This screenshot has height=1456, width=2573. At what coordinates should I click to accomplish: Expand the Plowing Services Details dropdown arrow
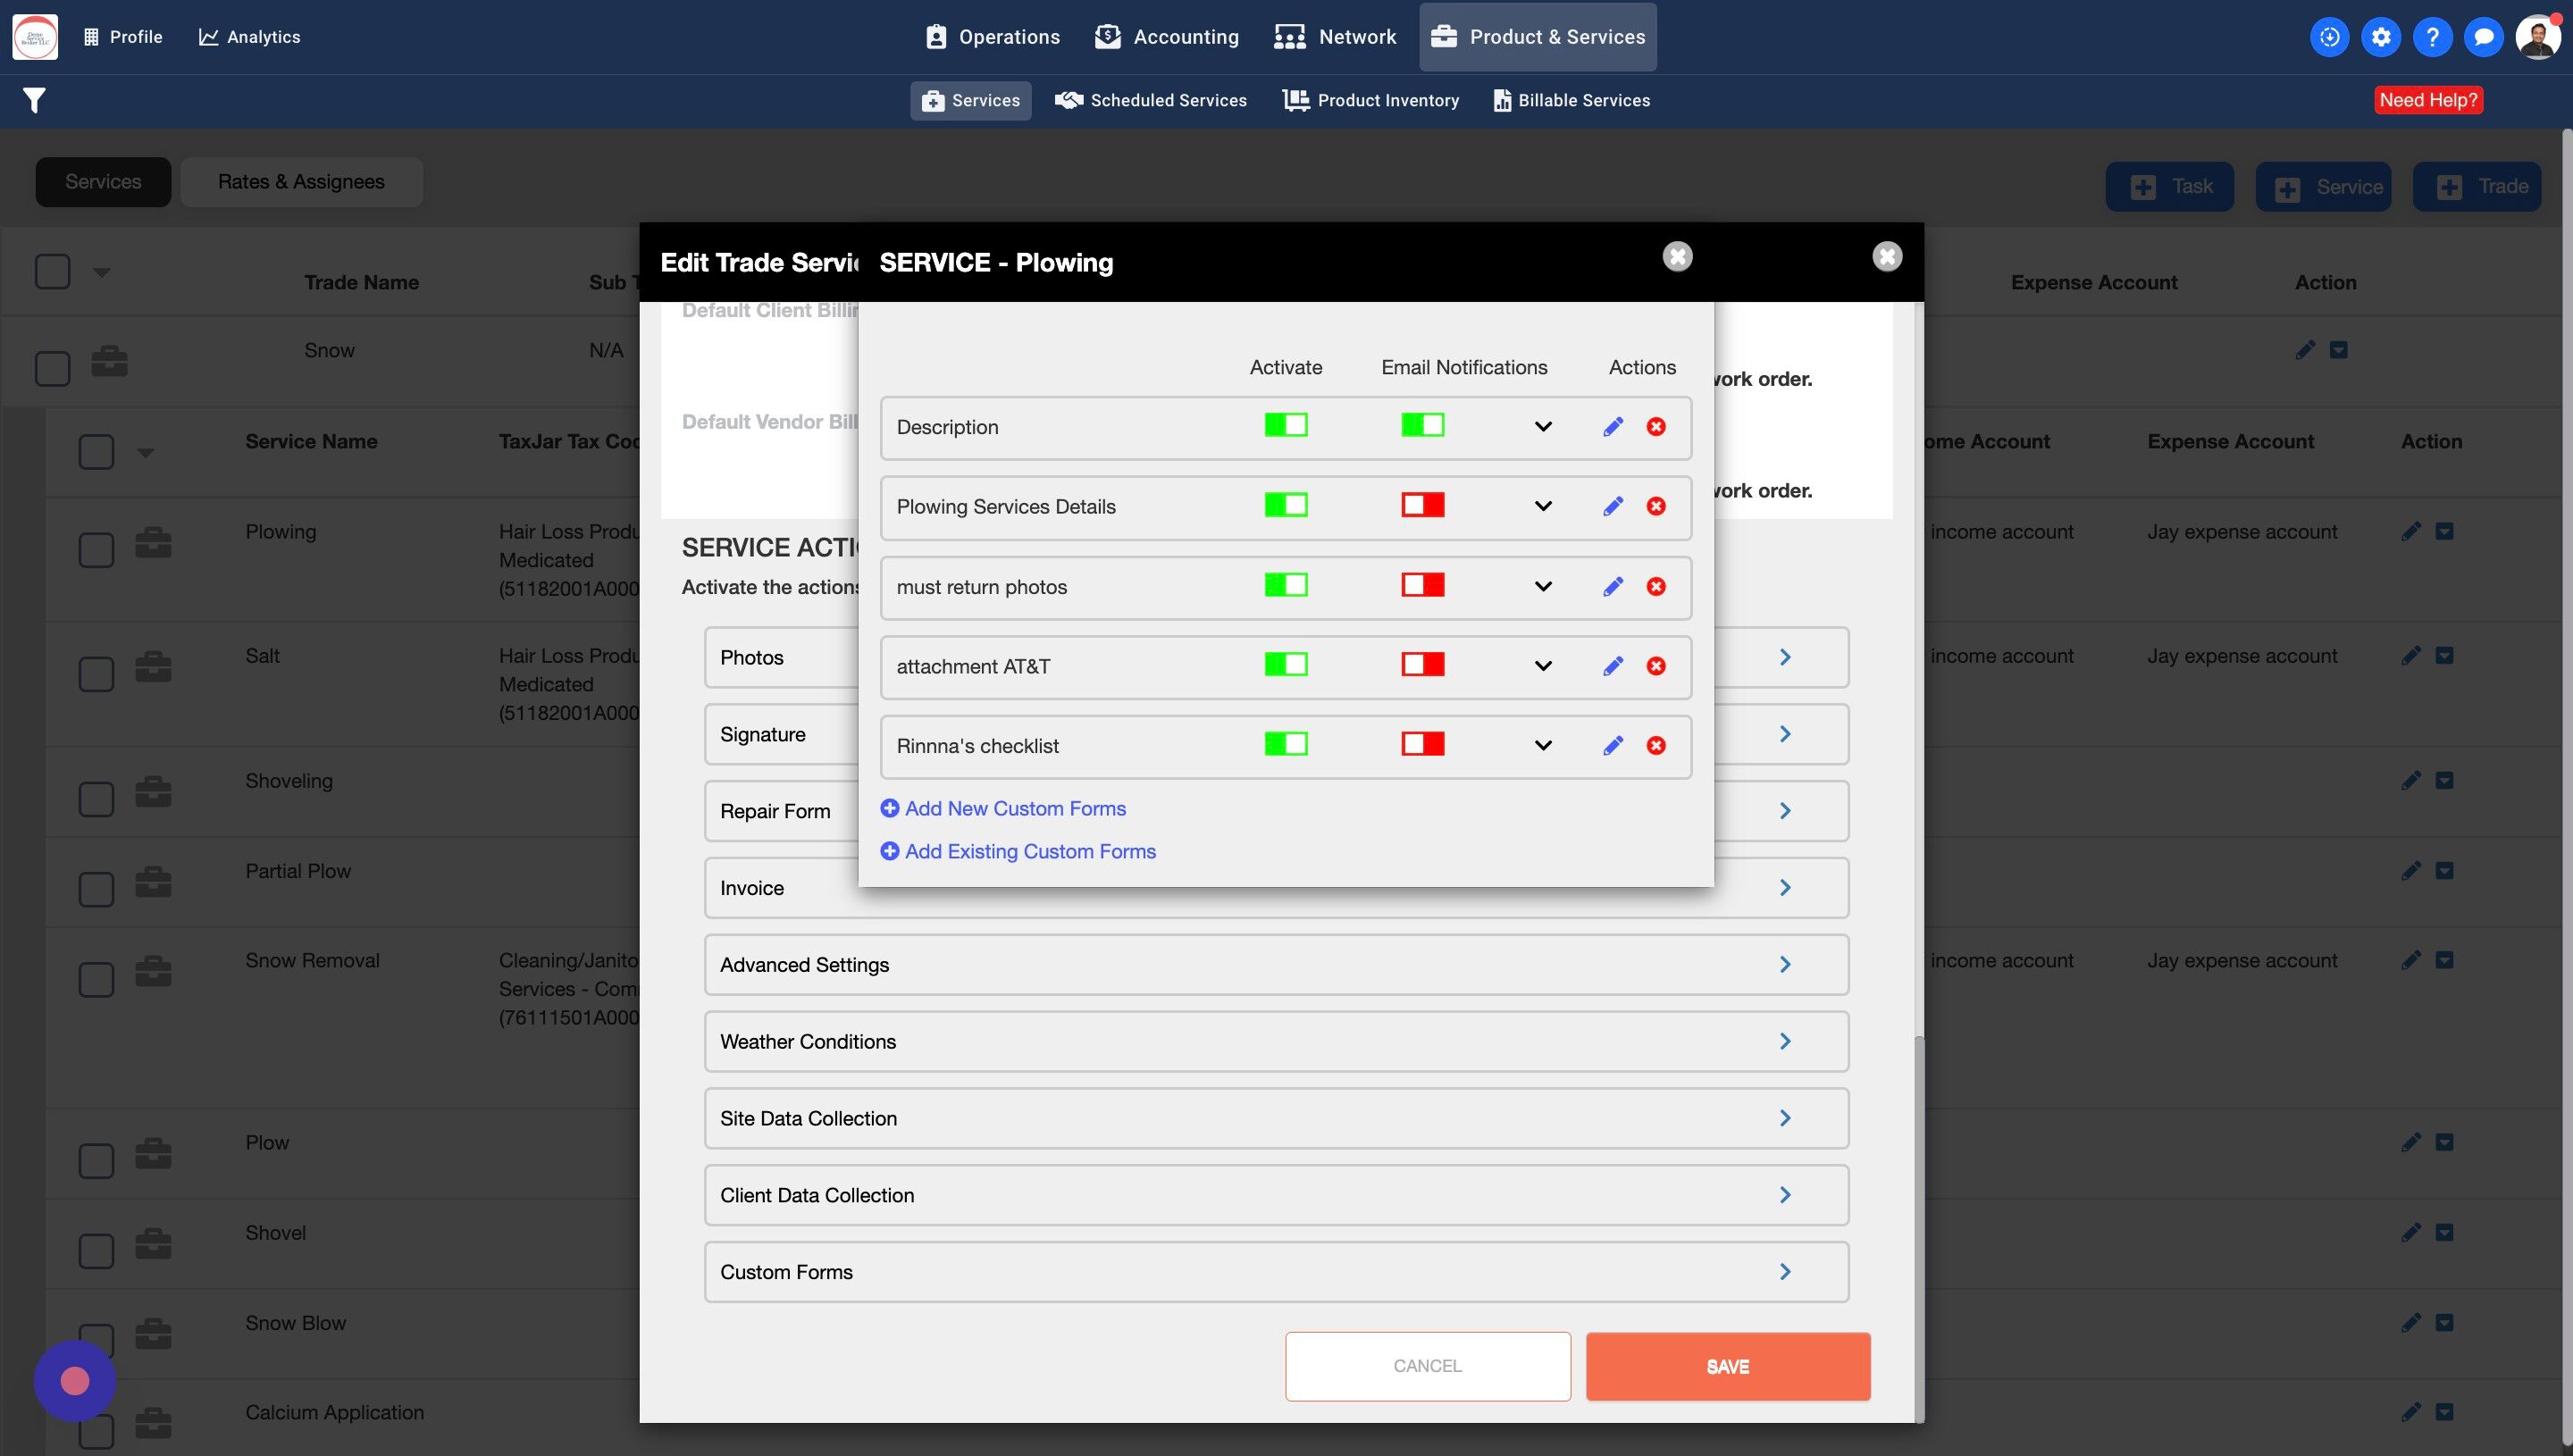pos(1543,506)
